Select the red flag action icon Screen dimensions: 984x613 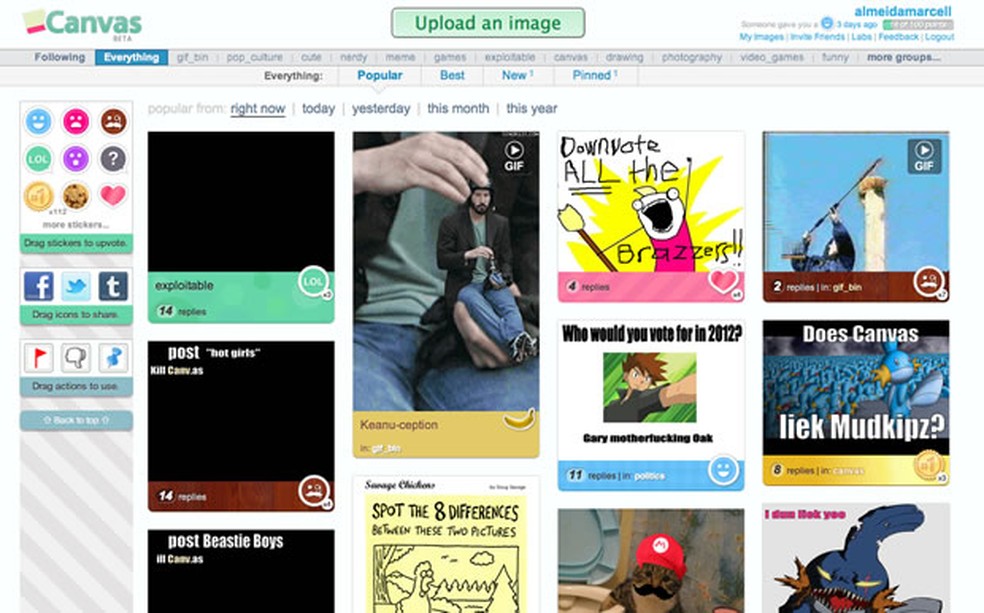click(38, 358)
